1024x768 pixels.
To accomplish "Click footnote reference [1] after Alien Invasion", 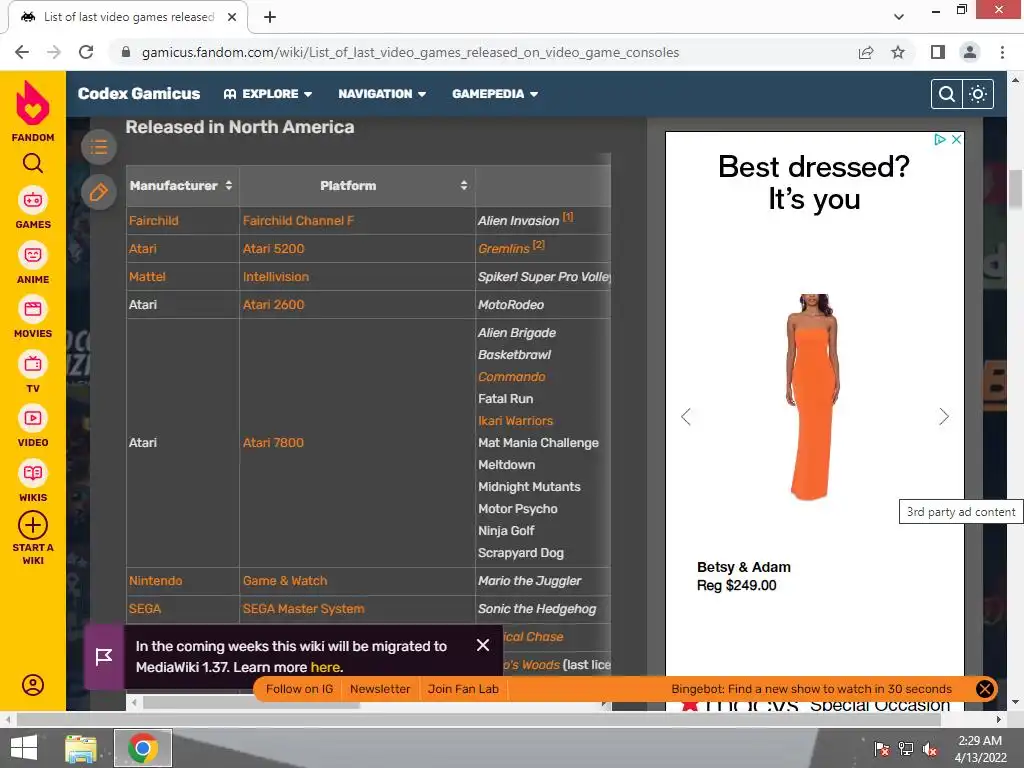I will pos(568,217).
